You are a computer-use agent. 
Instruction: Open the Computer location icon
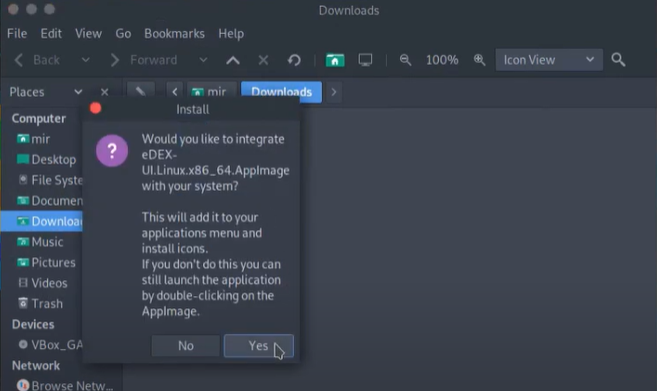[x=365, y=60]
